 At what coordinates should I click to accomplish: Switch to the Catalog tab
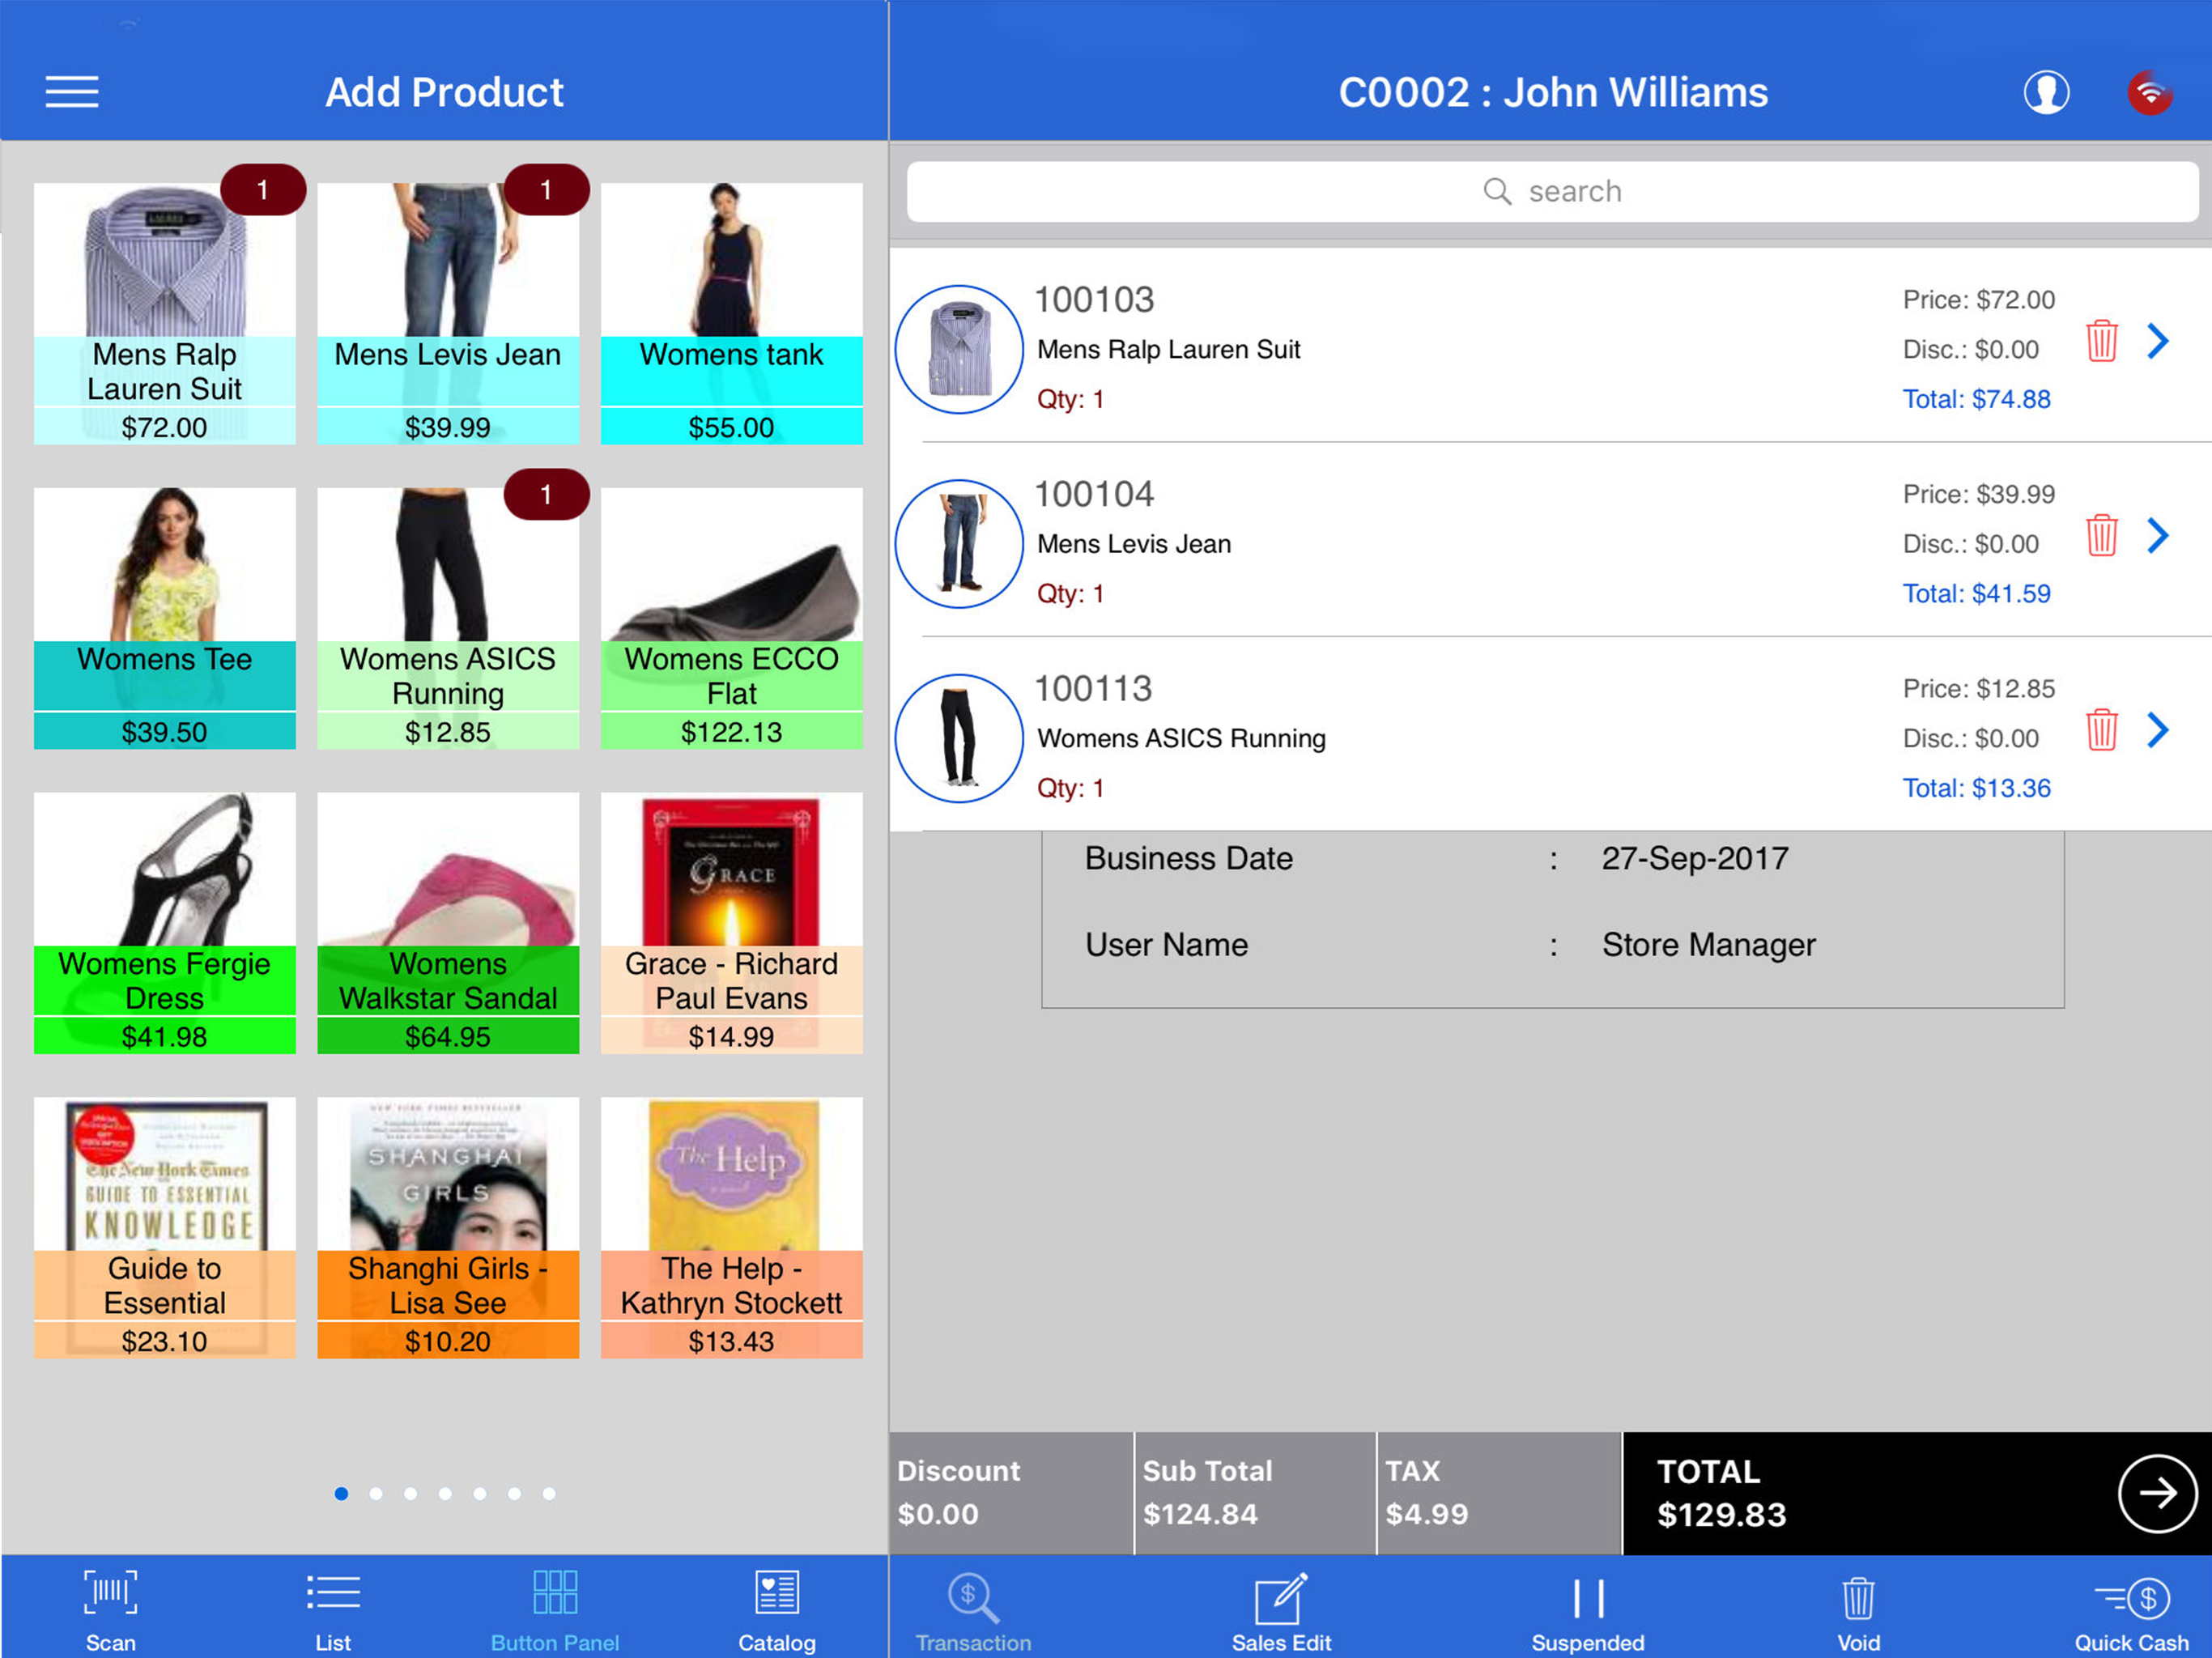[x=777, y=1609]
